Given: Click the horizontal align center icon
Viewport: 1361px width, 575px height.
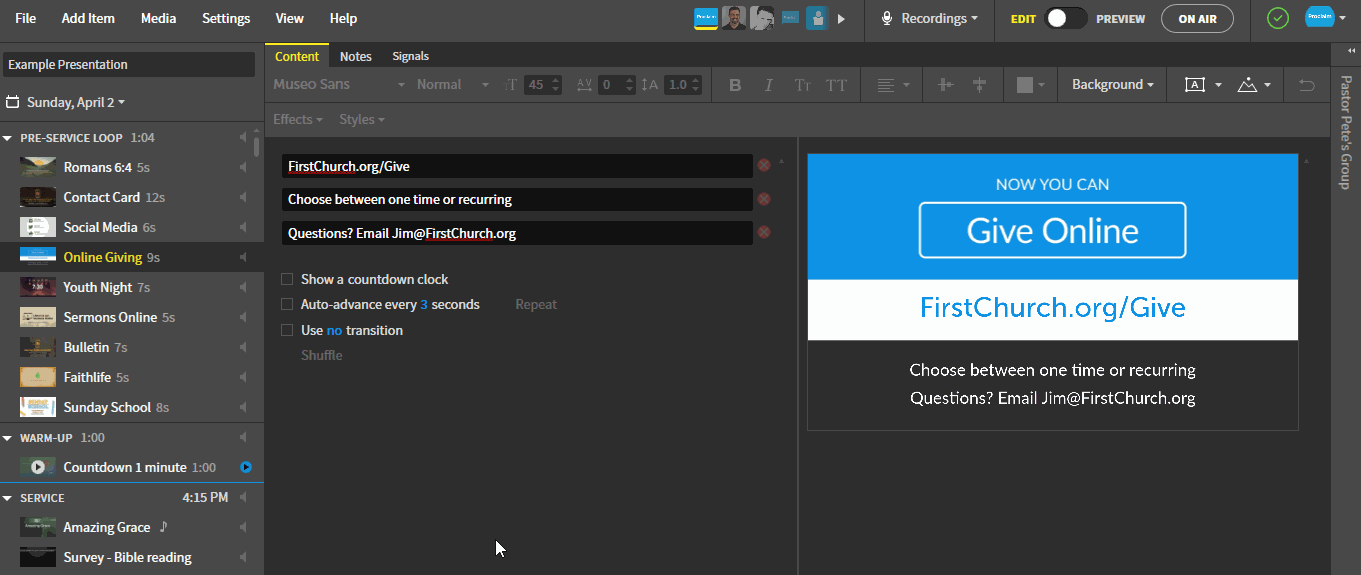Looking at the screenshot, I should point(945,85).
